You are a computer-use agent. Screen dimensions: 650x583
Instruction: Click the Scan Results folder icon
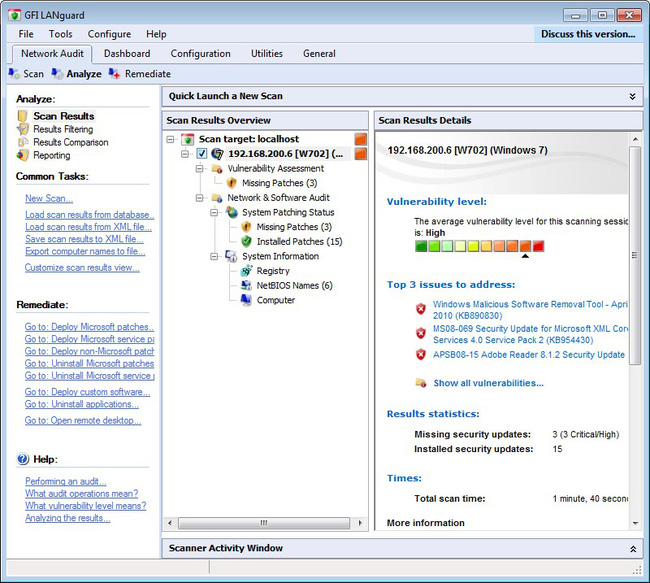pos(23,116)
